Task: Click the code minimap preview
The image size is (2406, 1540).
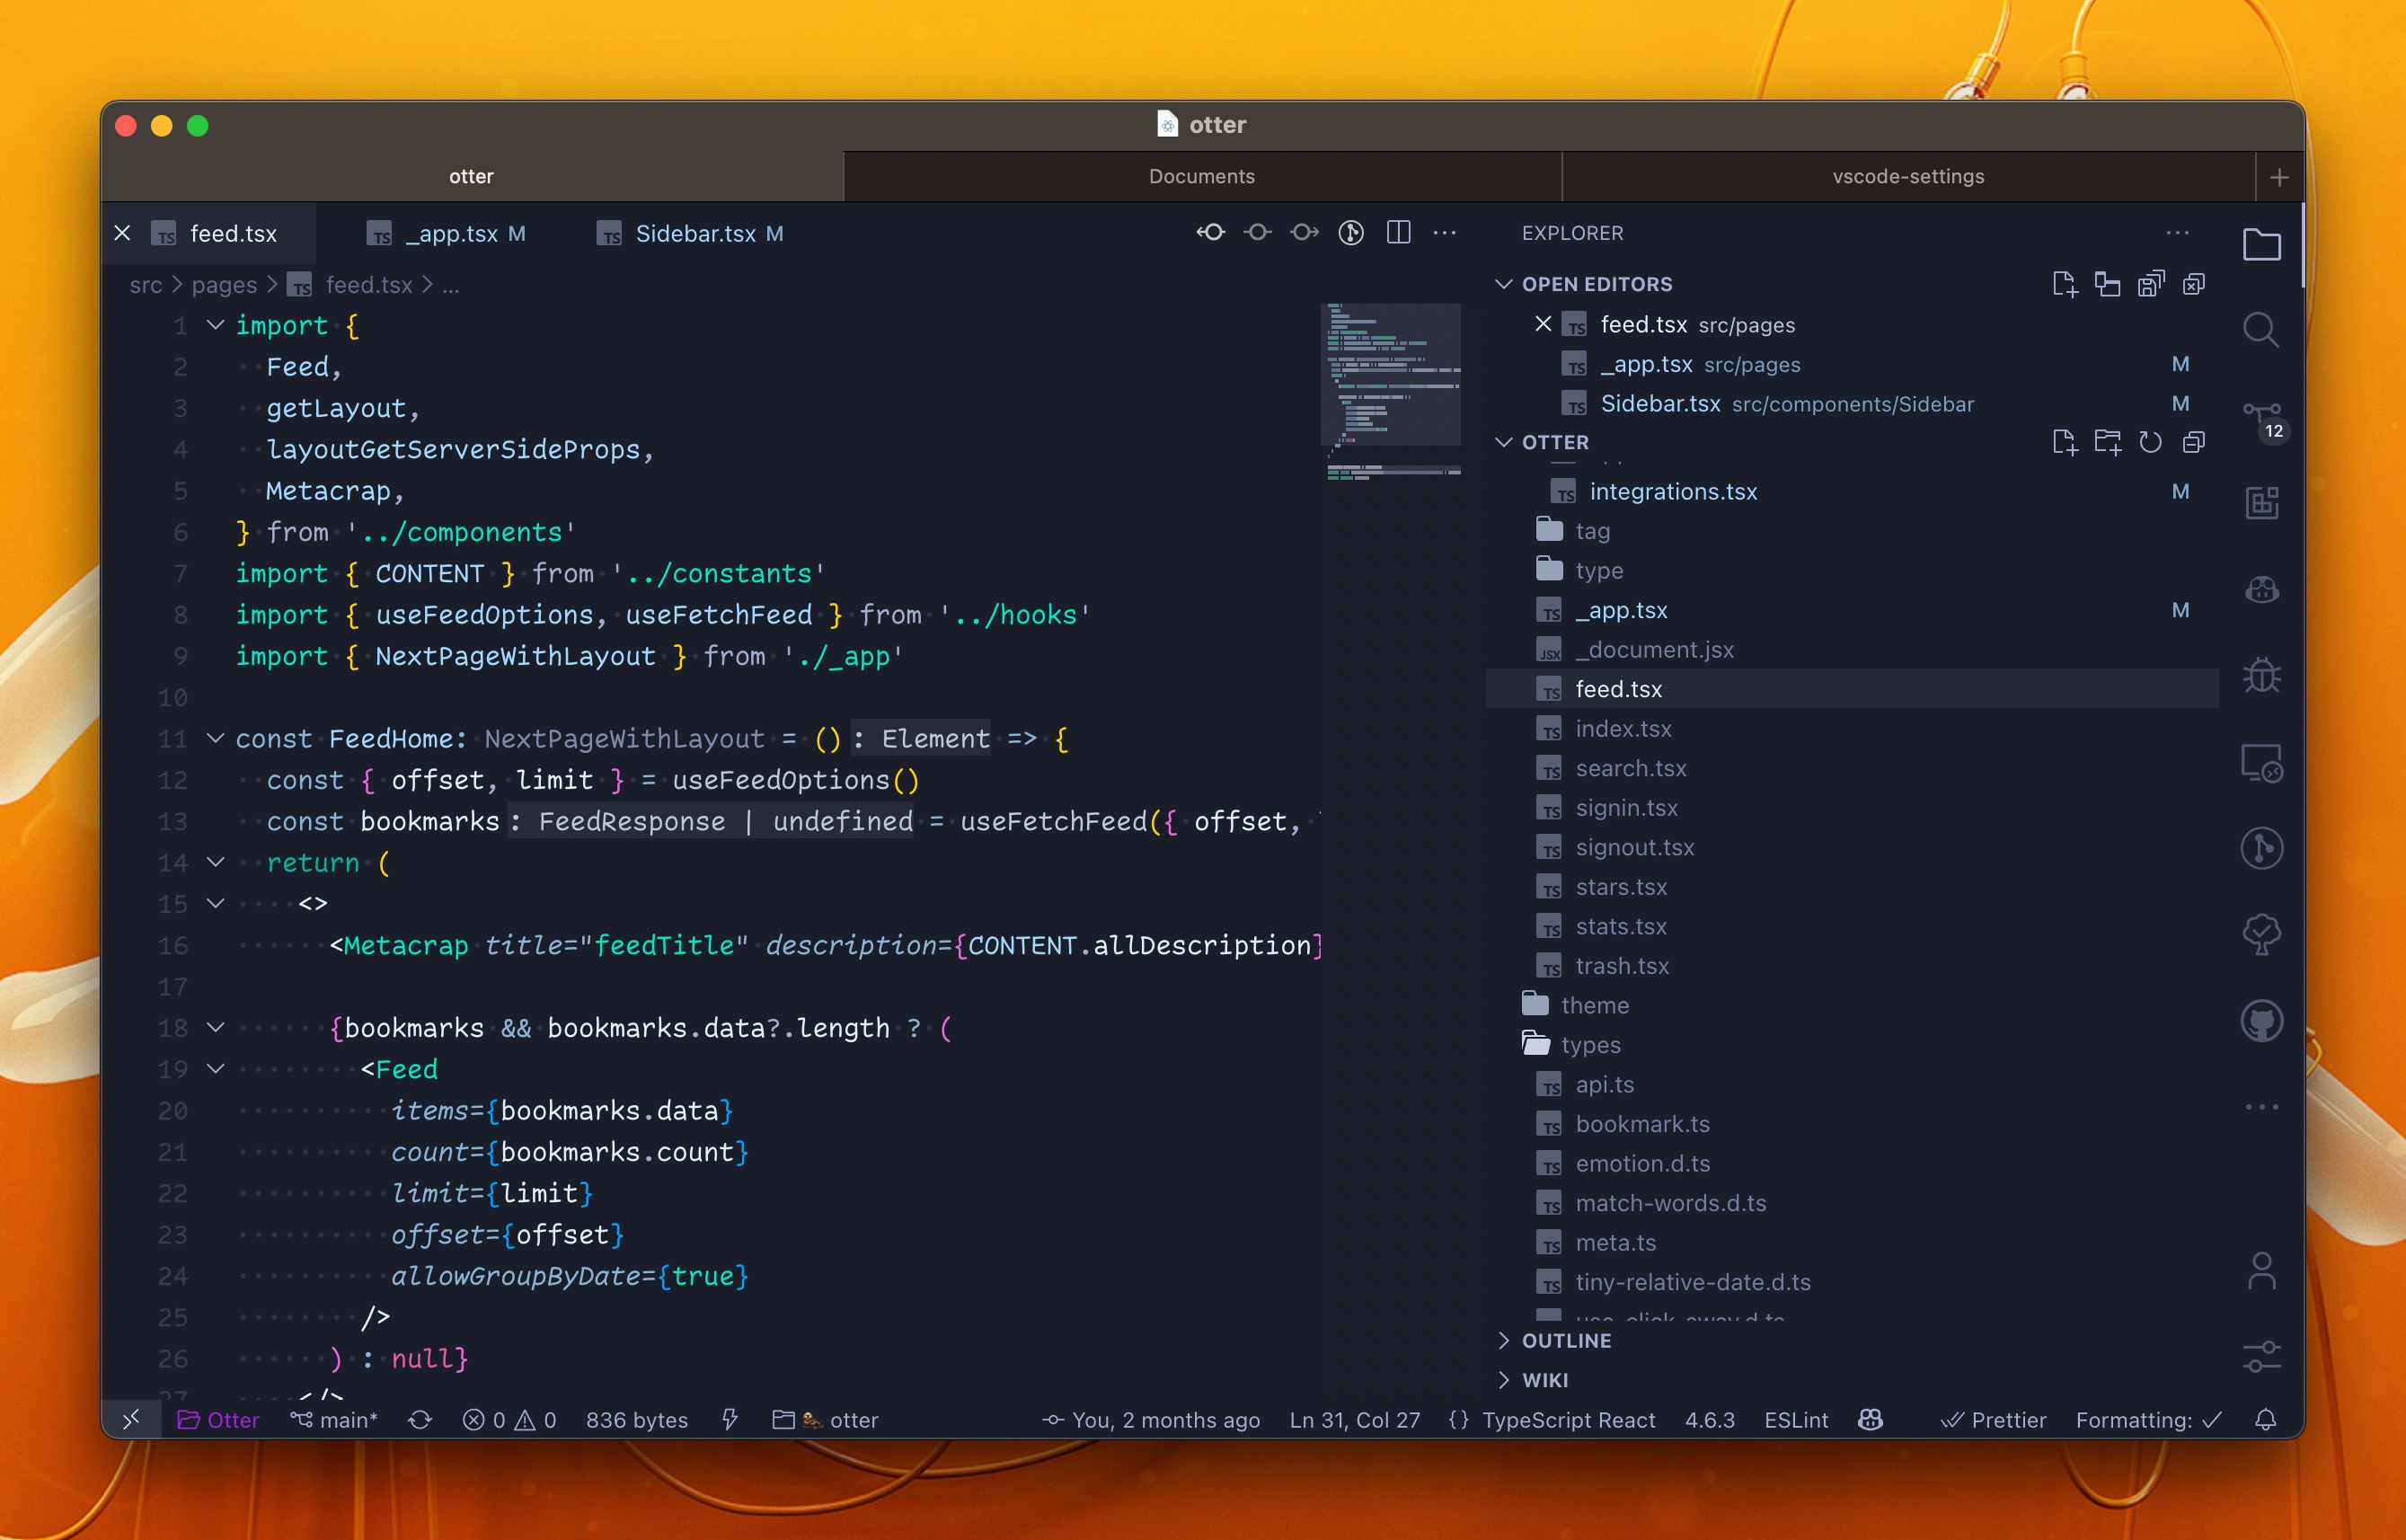Action: pyautogui.click(x=1390, y=392)
